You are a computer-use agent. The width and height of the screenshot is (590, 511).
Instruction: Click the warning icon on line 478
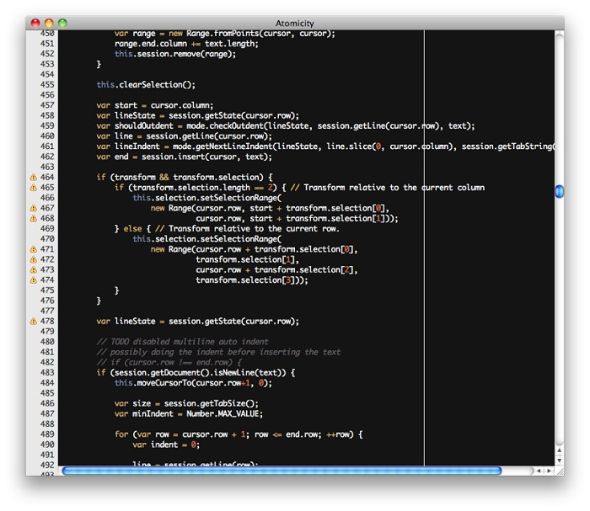[33, 321]
